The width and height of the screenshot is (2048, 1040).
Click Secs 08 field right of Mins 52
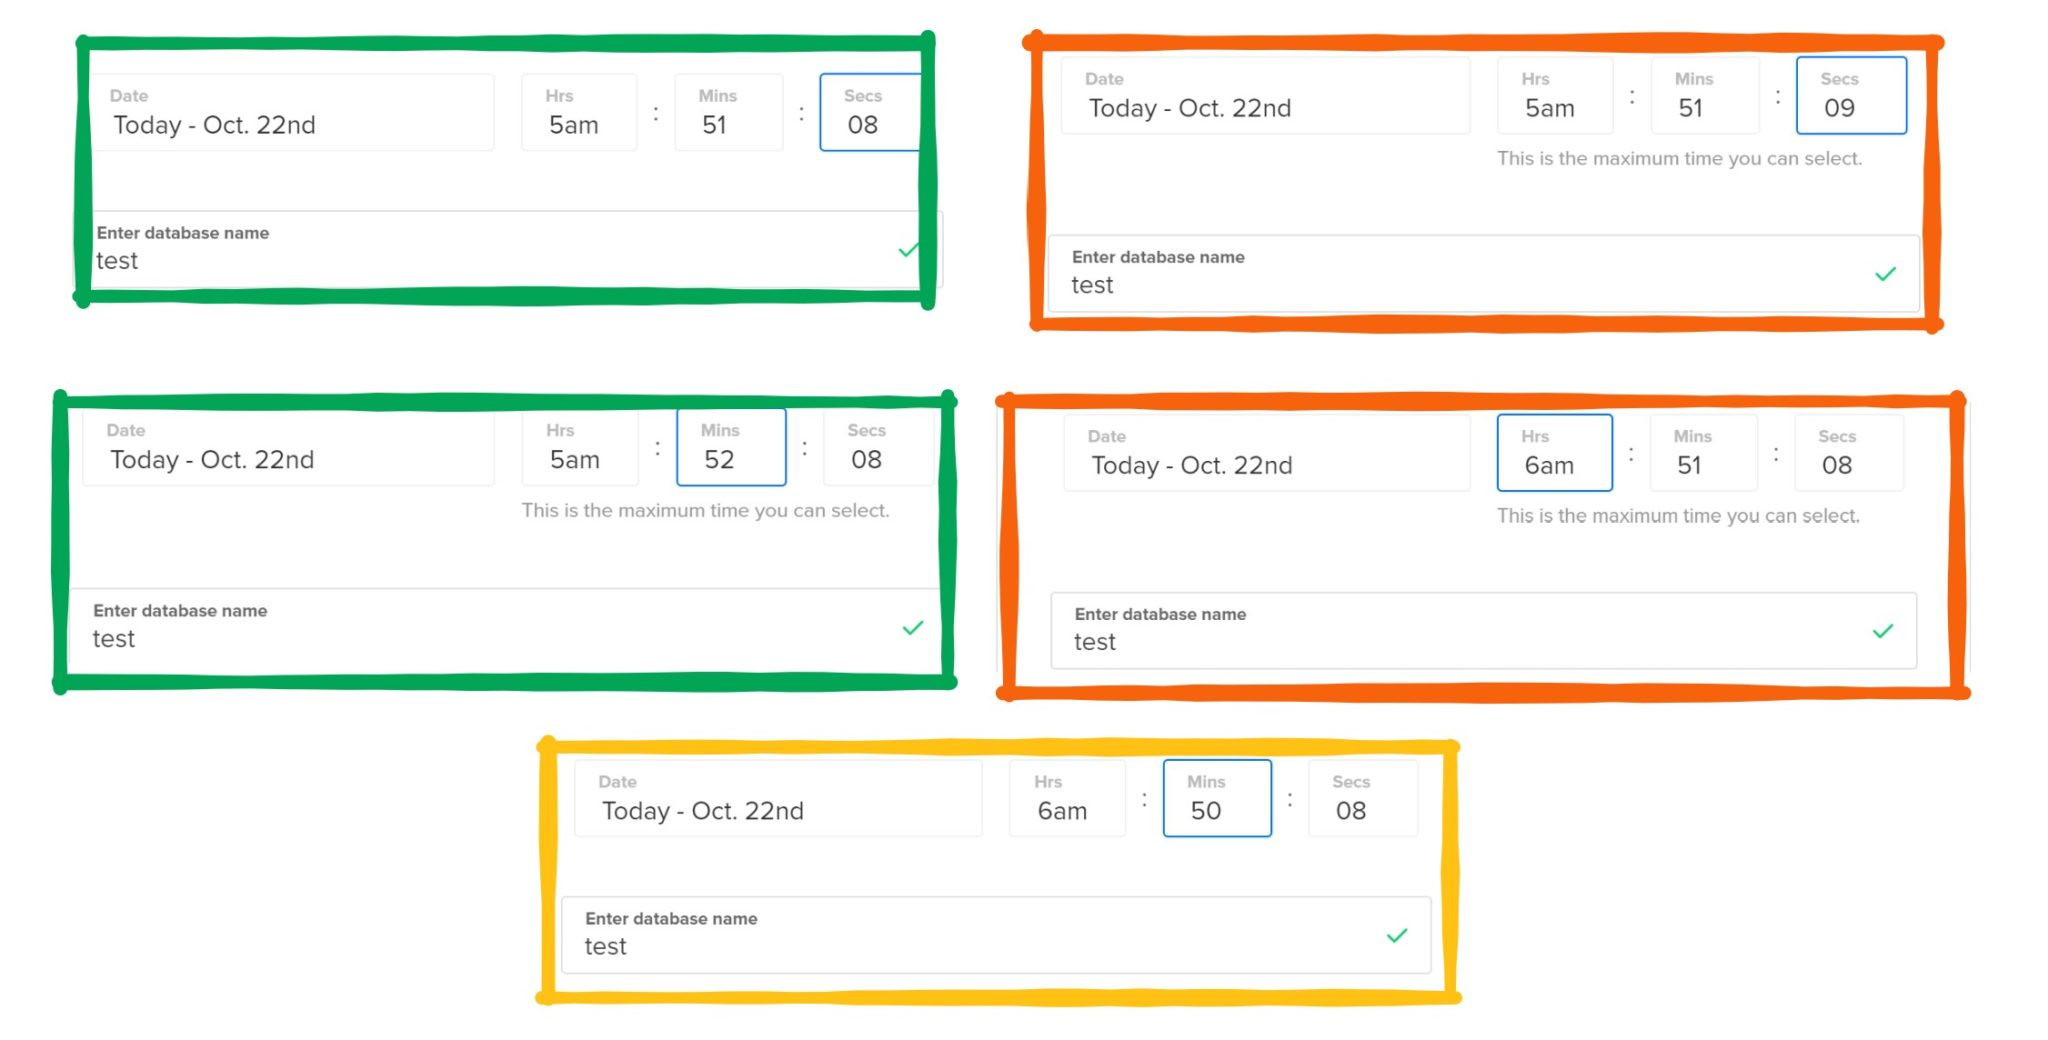point(878,447)
